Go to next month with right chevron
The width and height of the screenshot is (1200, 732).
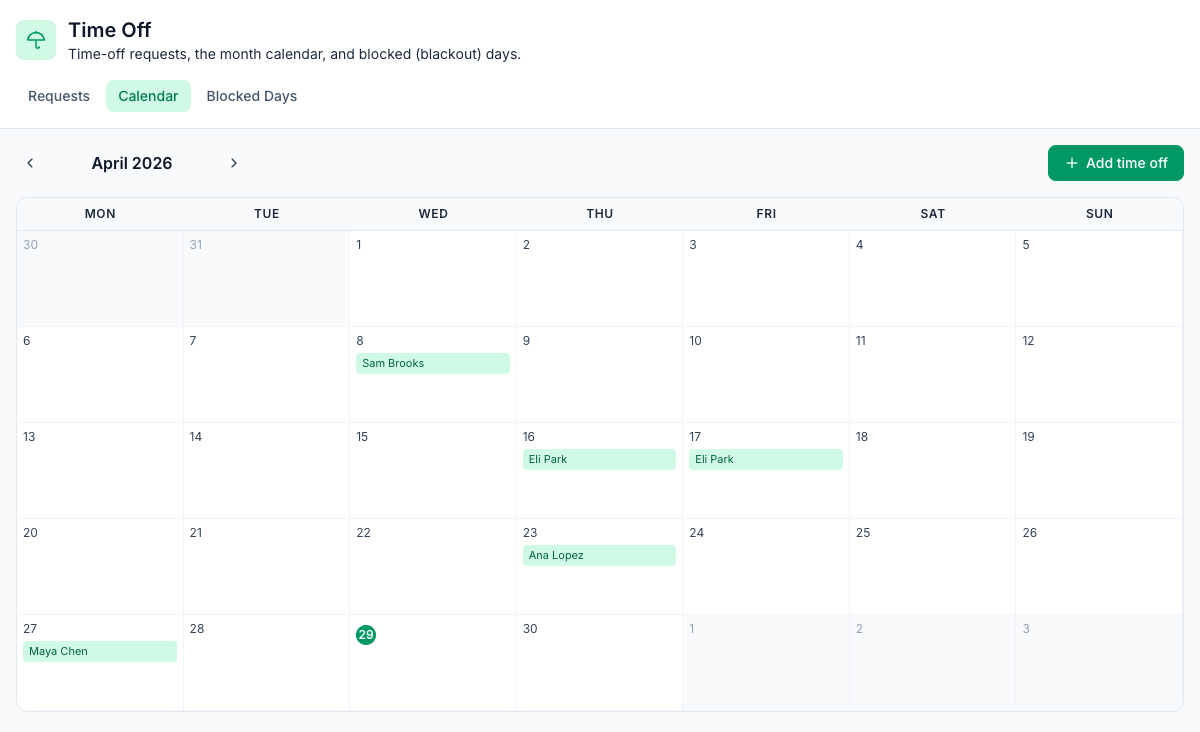[x=234, y=163]
